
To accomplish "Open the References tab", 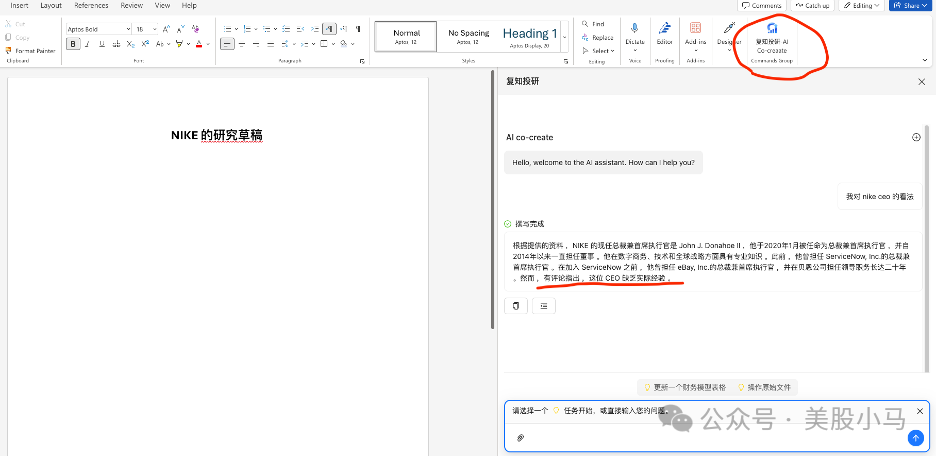I will pyautogui.click(x=91, y=5).
